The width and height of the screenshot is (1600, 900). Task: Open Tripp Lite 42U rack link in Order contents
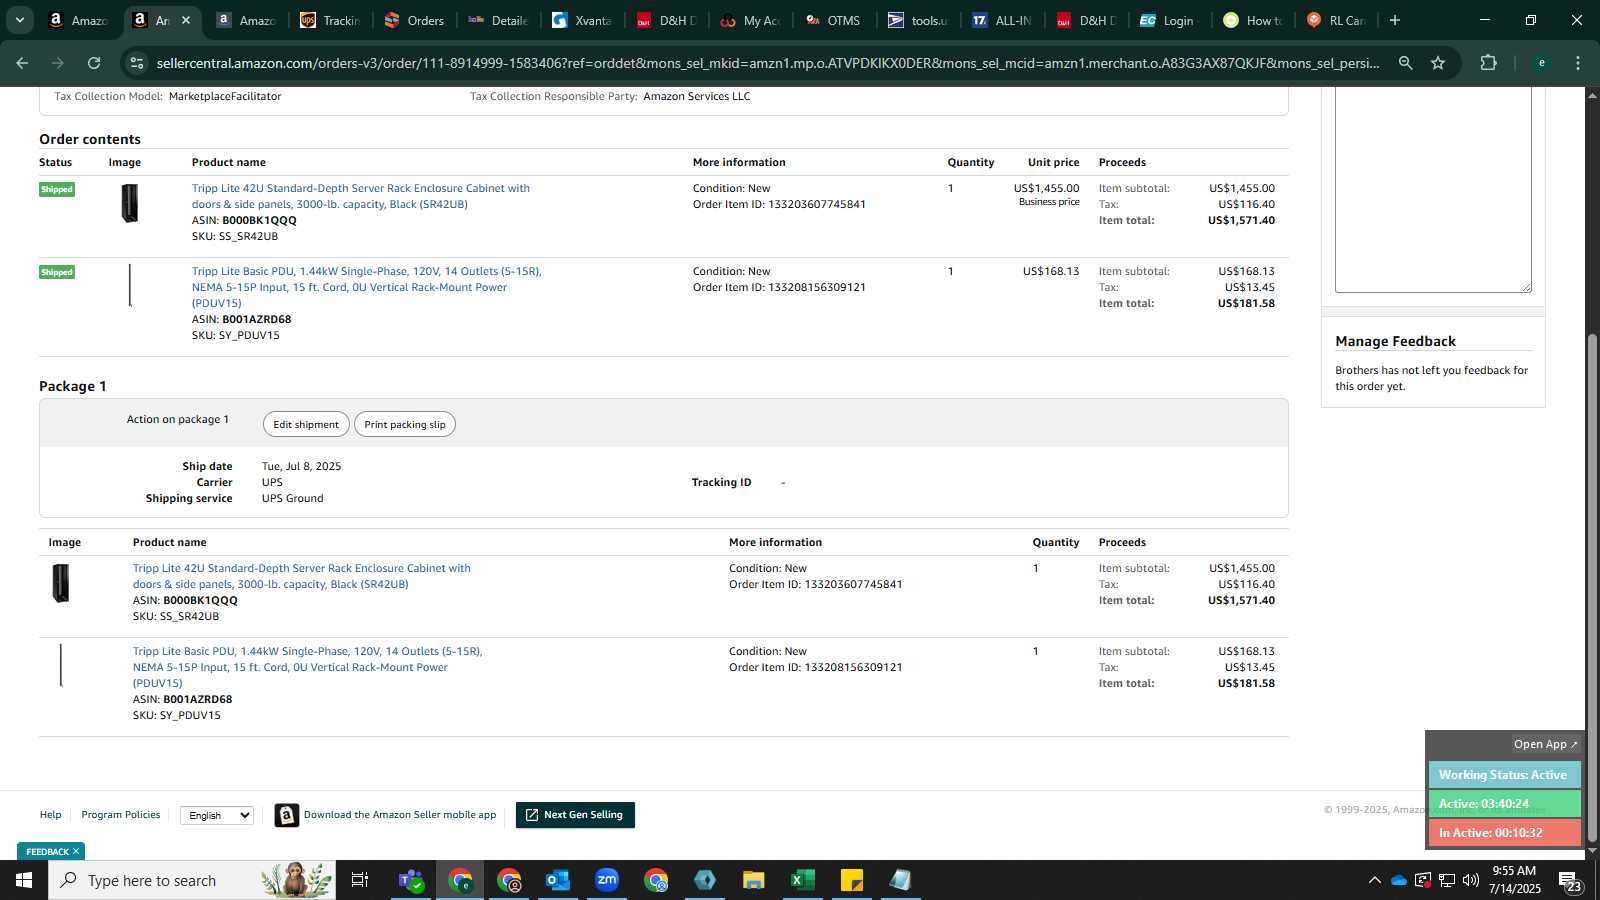coord(361,196)
